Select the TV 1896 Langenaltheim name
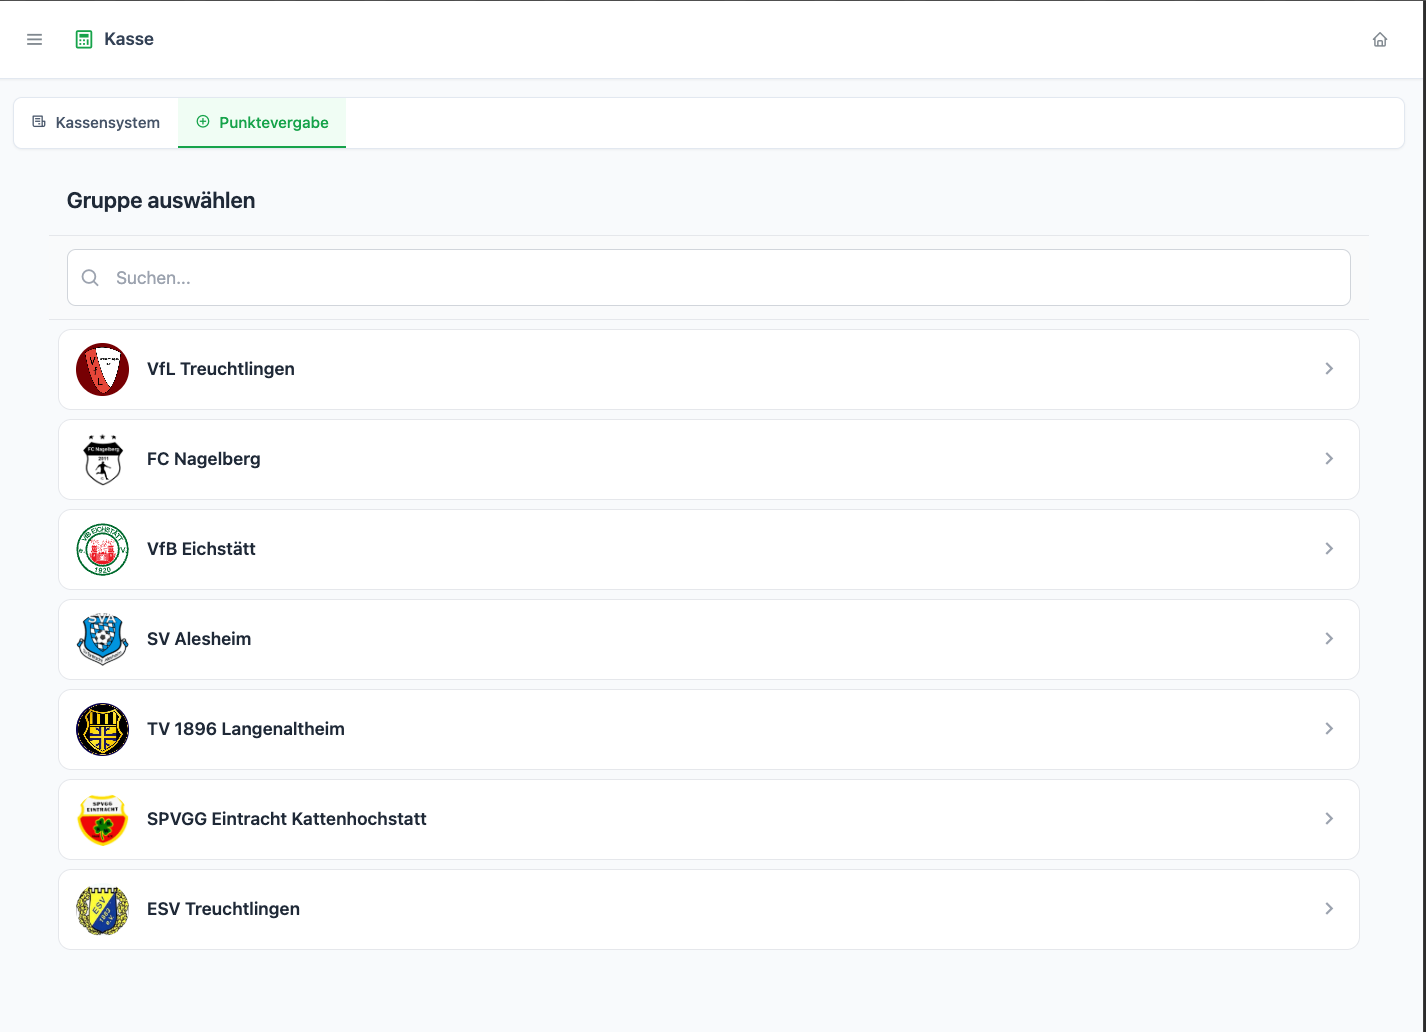1426x1032 pixels. [246, 729]
